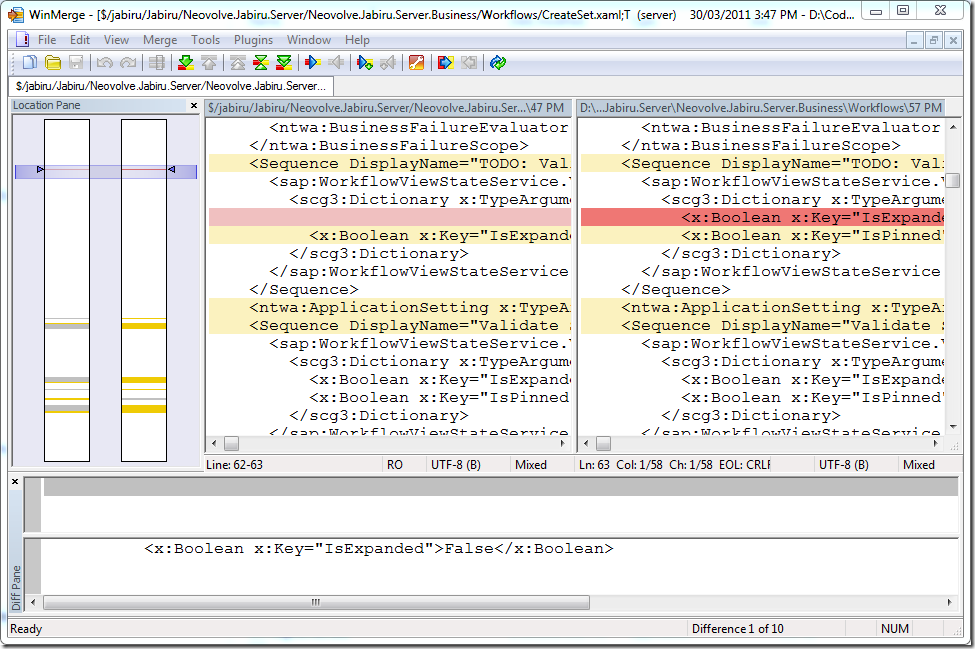The width and height of the screenshot is (975, 649).
Task: Click the right file bar in the Location Pane
Action: point(144,290)
